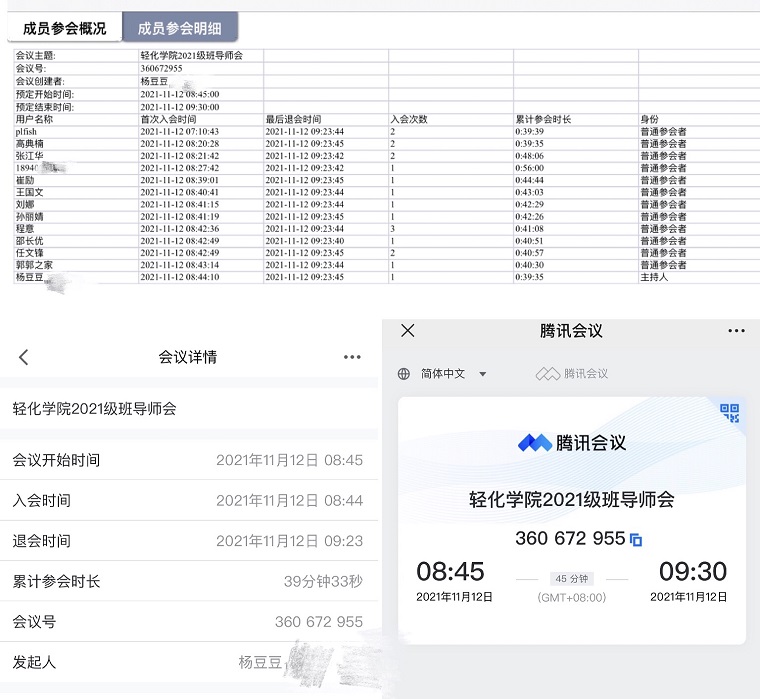Tap the 发起人 row in meeting details
The image size is (760, 699).
(x=189, y=662)
